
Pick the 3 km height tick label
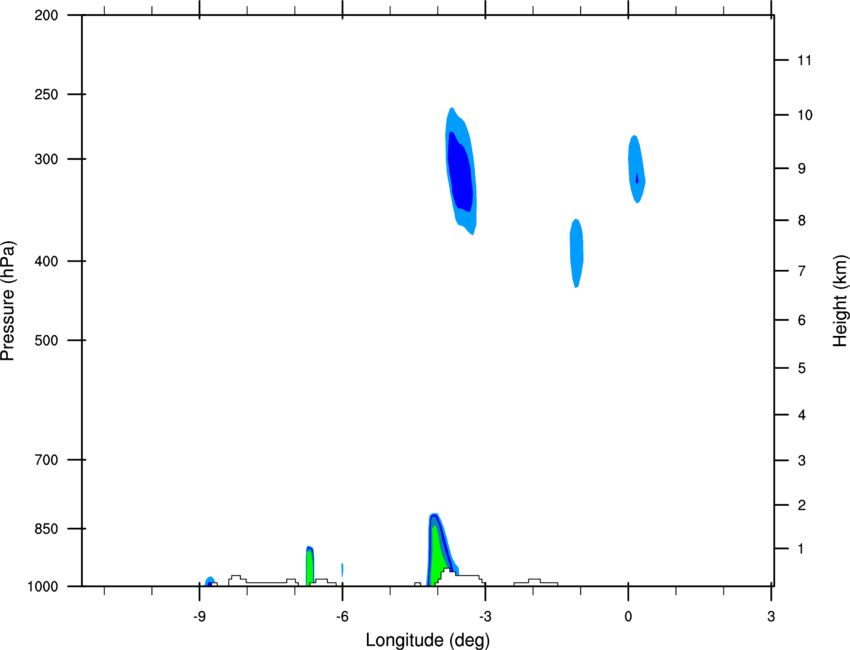(801, 461)
